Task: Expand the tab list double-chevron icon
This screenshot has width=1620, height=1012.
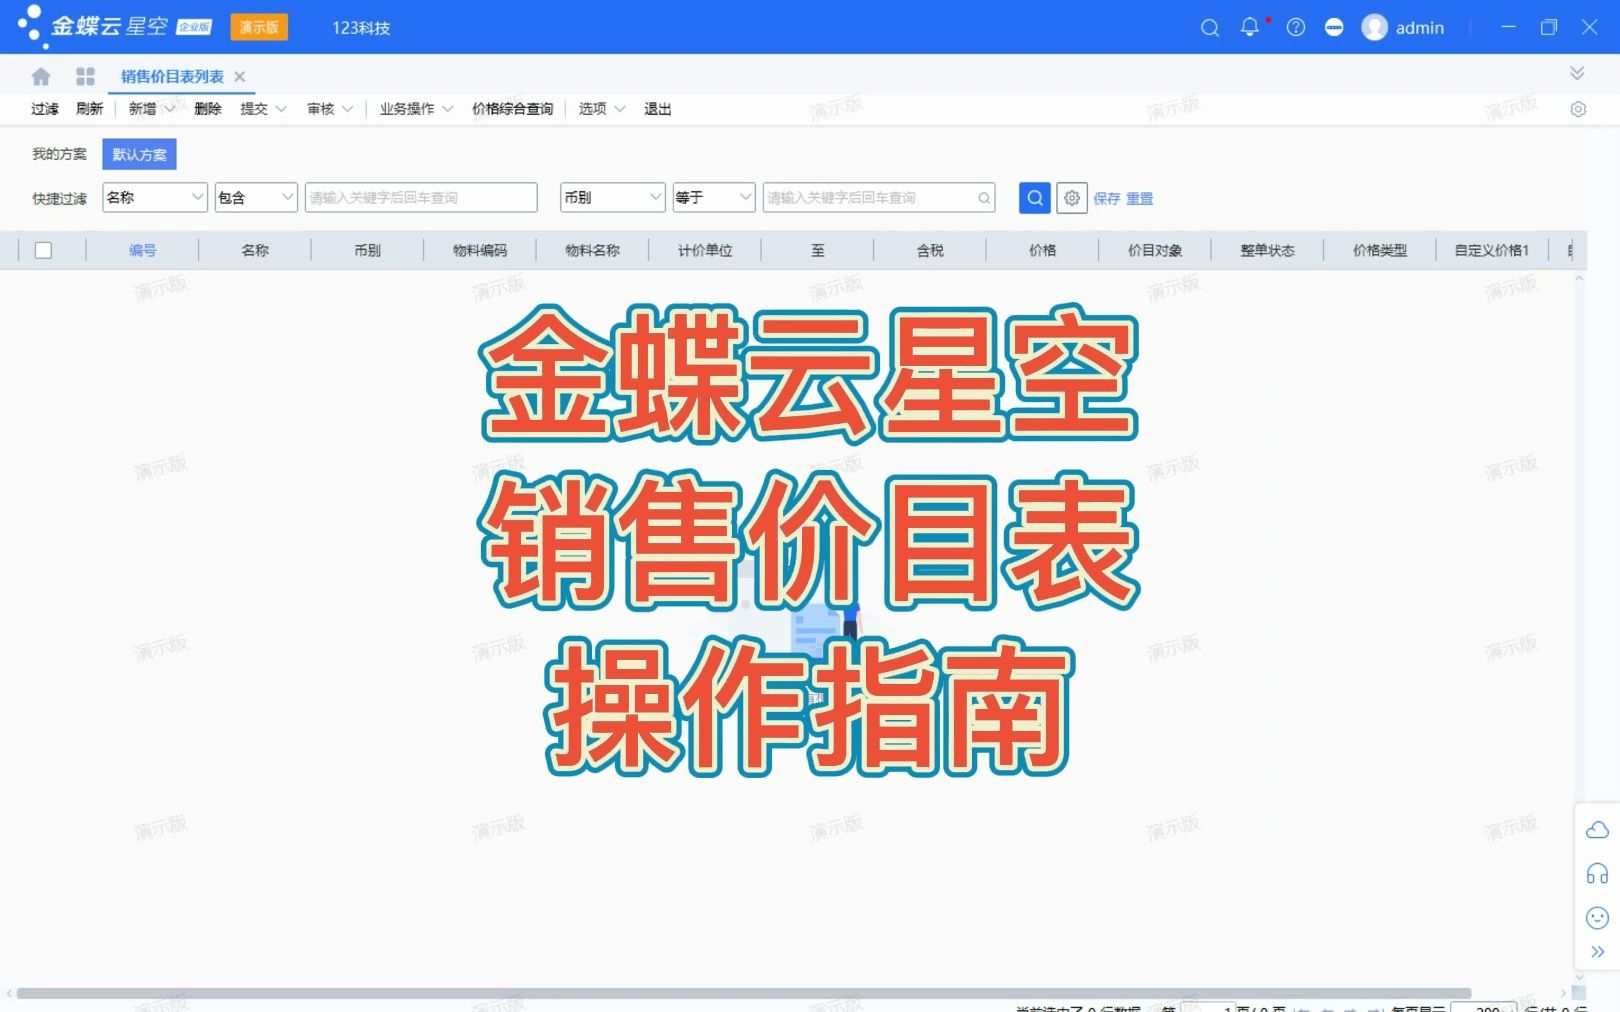Action: 1577,73
